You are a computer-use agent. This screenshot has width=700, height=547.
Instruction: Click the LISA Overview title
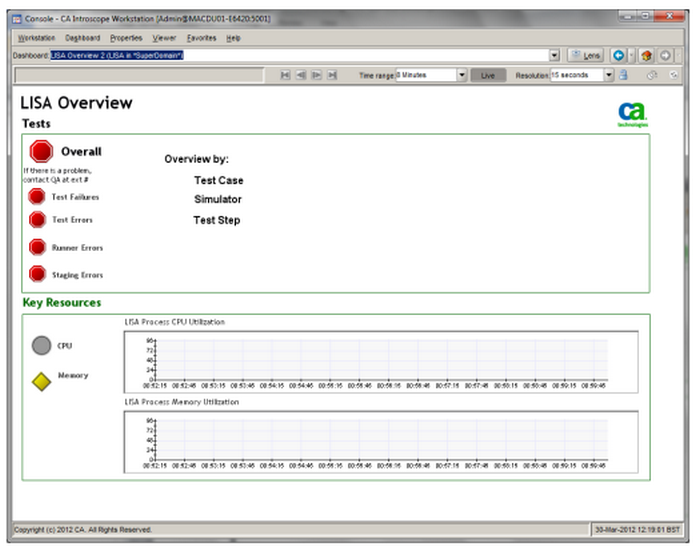pyautogui.click(x=76, y=103)
